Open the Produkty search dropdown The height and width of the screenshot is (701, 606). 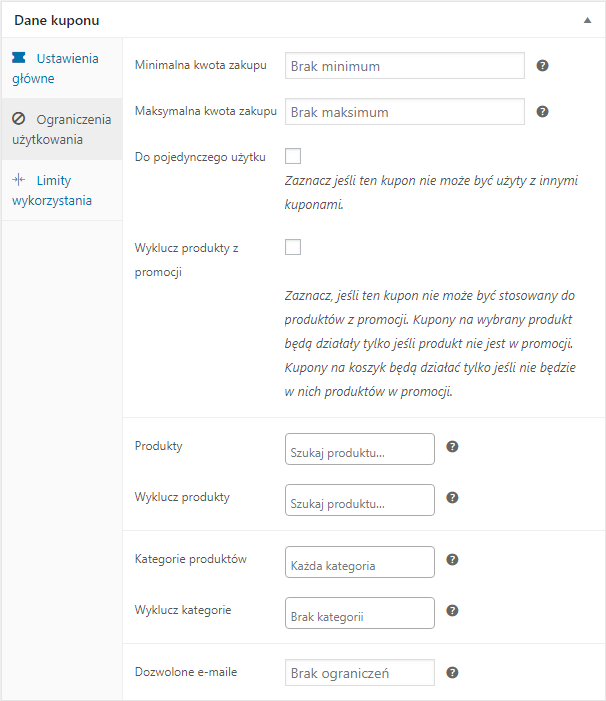[x=360, y=450]
